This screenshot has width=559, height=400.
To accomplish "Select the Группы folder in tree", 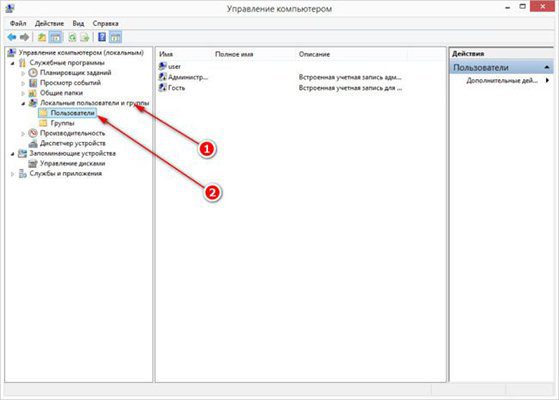I will 62,123.
